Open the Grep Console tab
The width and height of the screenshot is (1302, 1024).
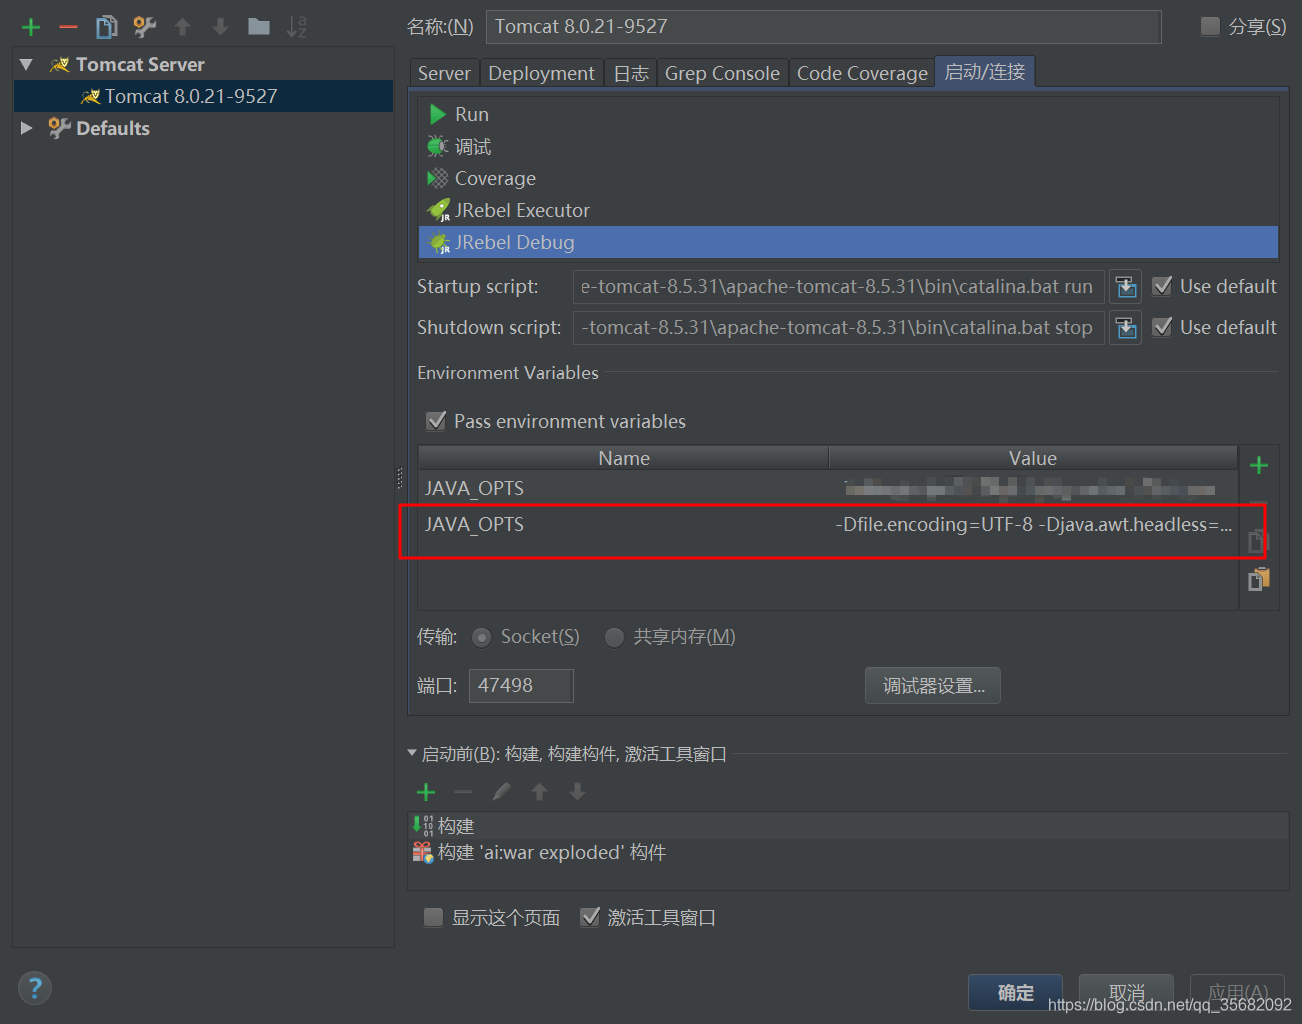pyautogui.click(x=722, y=73)
